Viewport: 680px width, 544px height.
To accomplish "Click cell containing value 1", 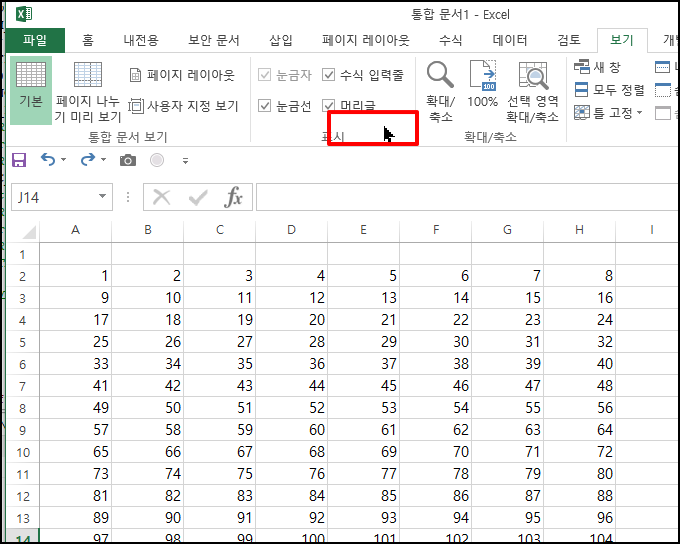I will [75, 276].
